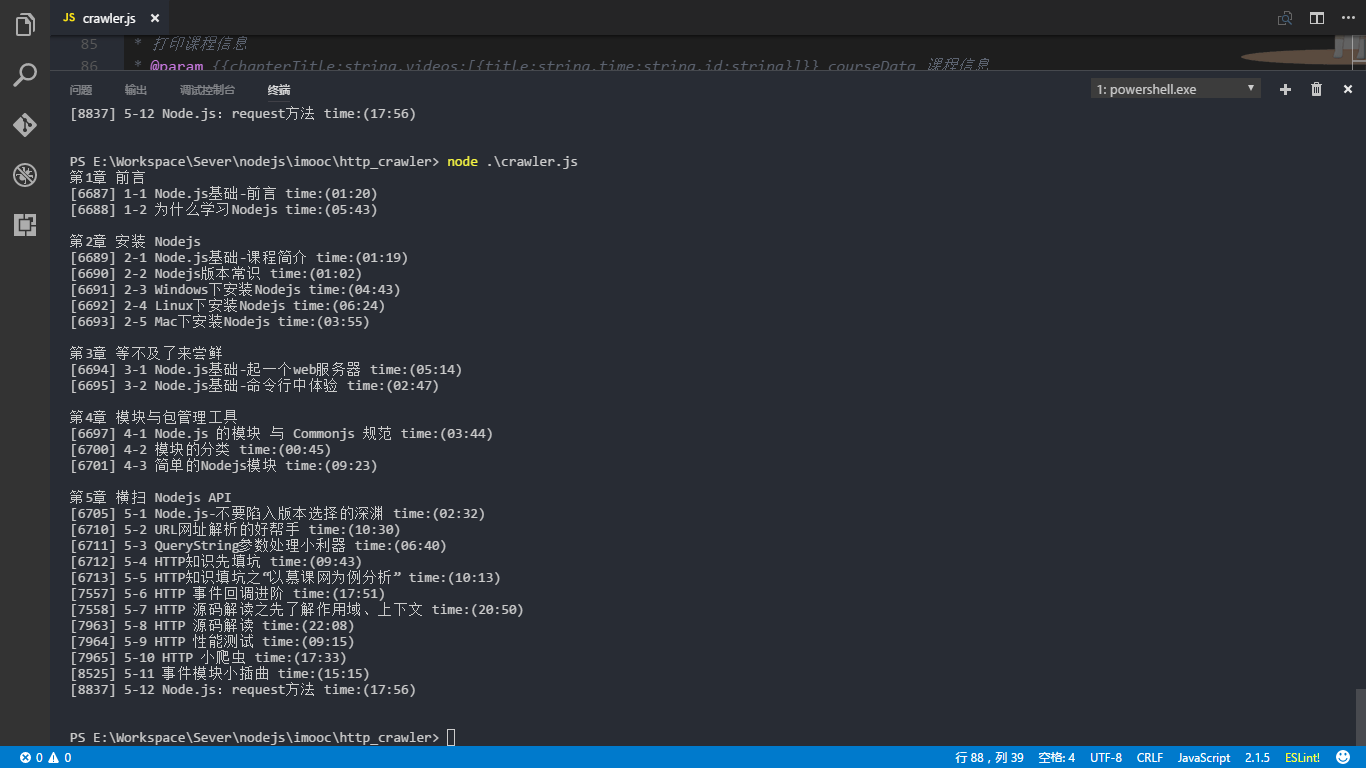Kill the terminal using the trash icon

pos(1317,89)
